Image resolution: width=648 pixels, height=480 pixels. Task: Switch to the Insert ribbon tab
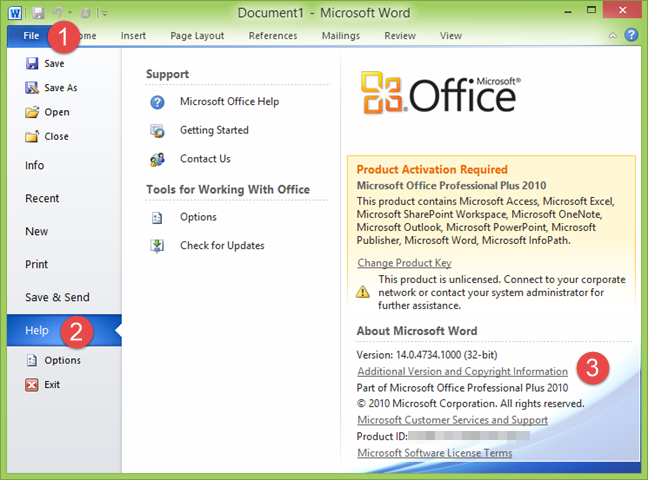click(x=133, y=36)
